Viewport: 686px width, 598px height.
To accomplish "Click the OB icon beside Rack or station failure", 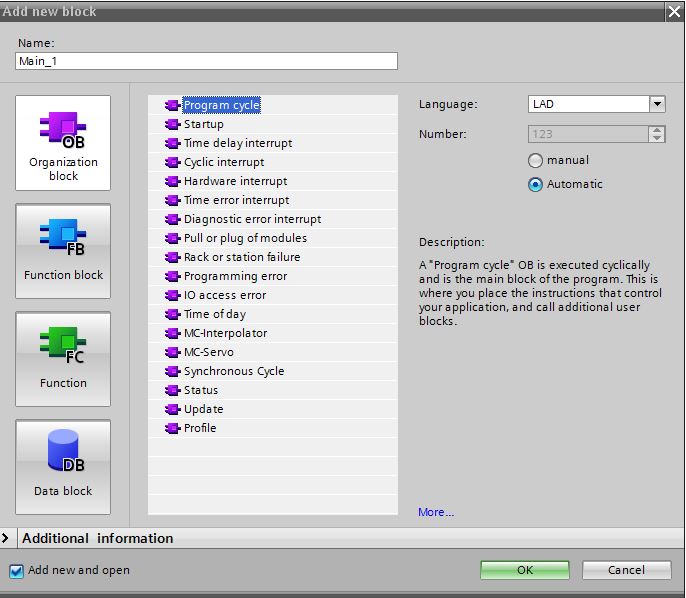I will (172, 257).
